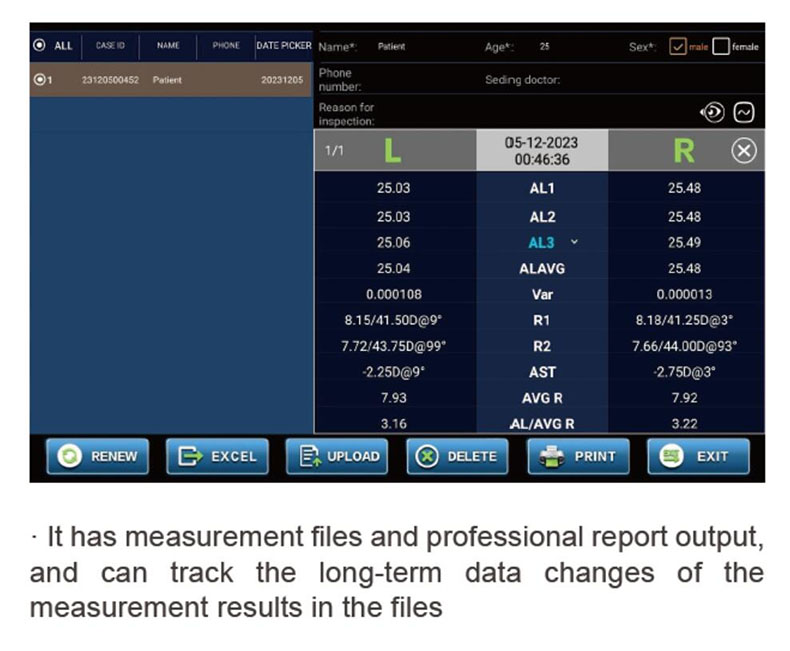
Task: Select radio button for record 1
Action: tap(40, 80)
